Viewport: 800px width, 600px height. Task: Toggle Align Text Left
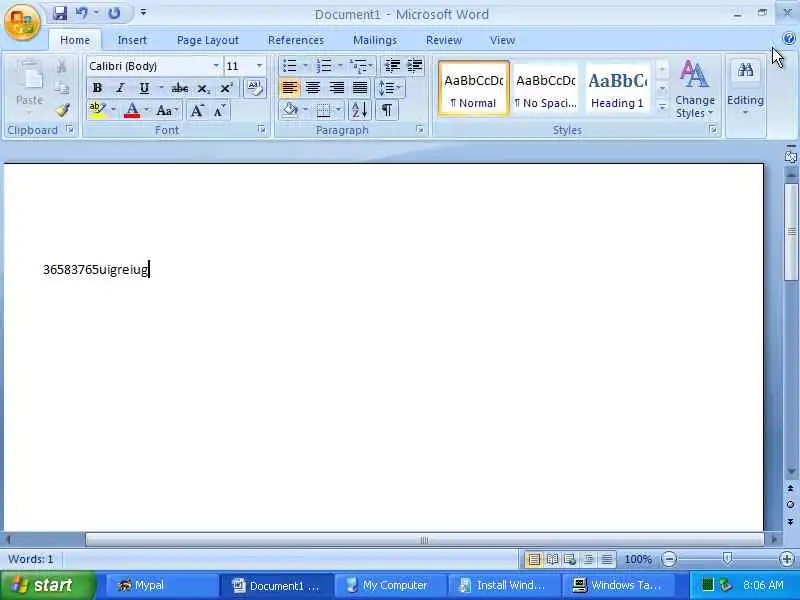coord(290,88)
